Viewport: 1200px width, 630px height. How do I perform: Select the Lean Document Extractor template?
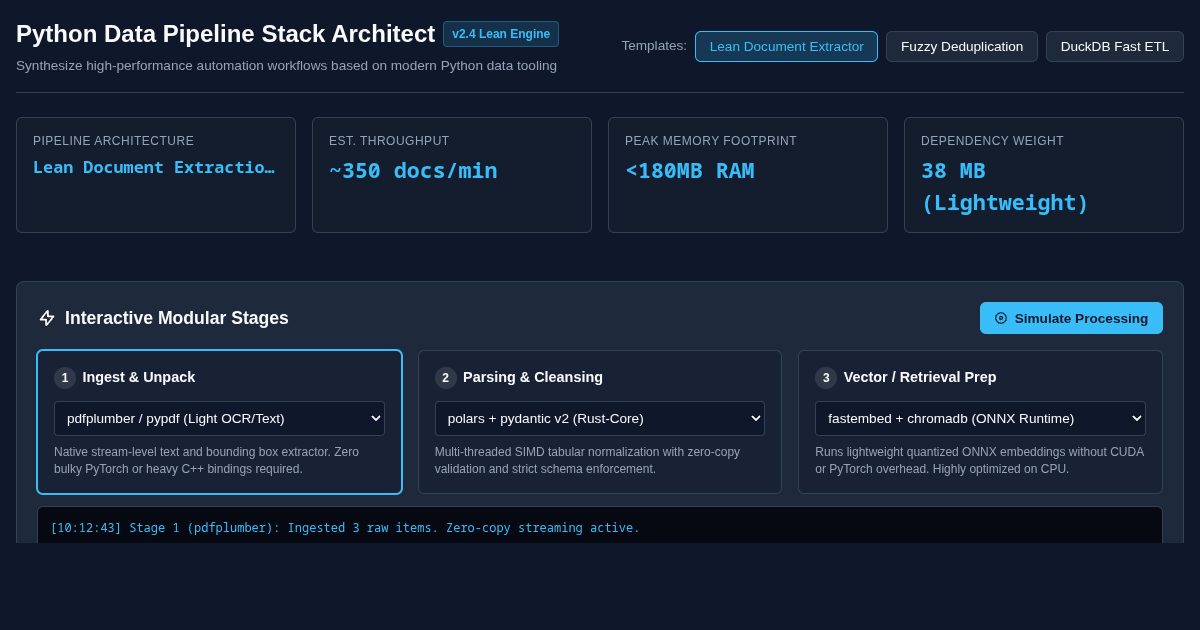(x=786, y=46)
